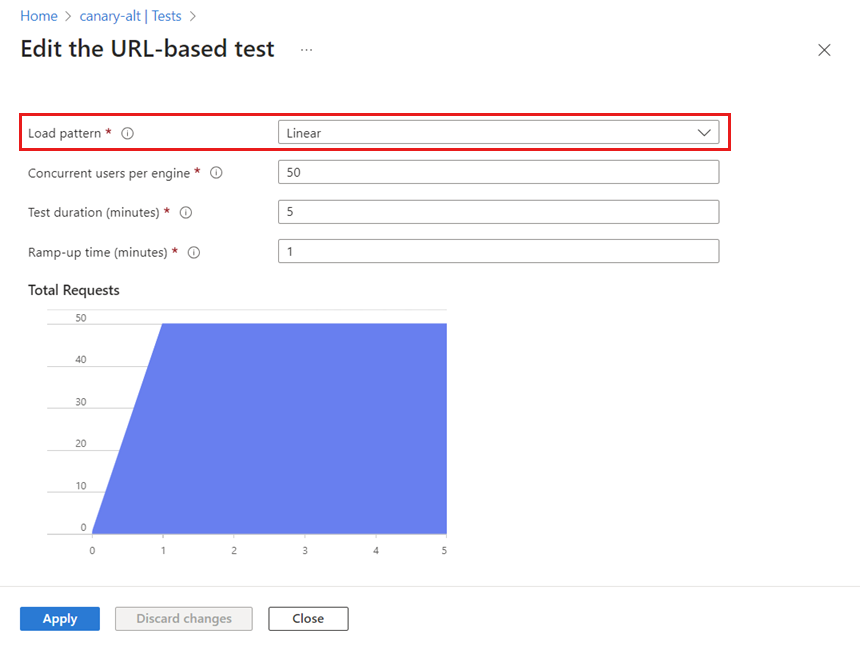860x654 pixels.
Task: Open canary-alt | Tests breadcrumb link
Action: coord(130,16)
